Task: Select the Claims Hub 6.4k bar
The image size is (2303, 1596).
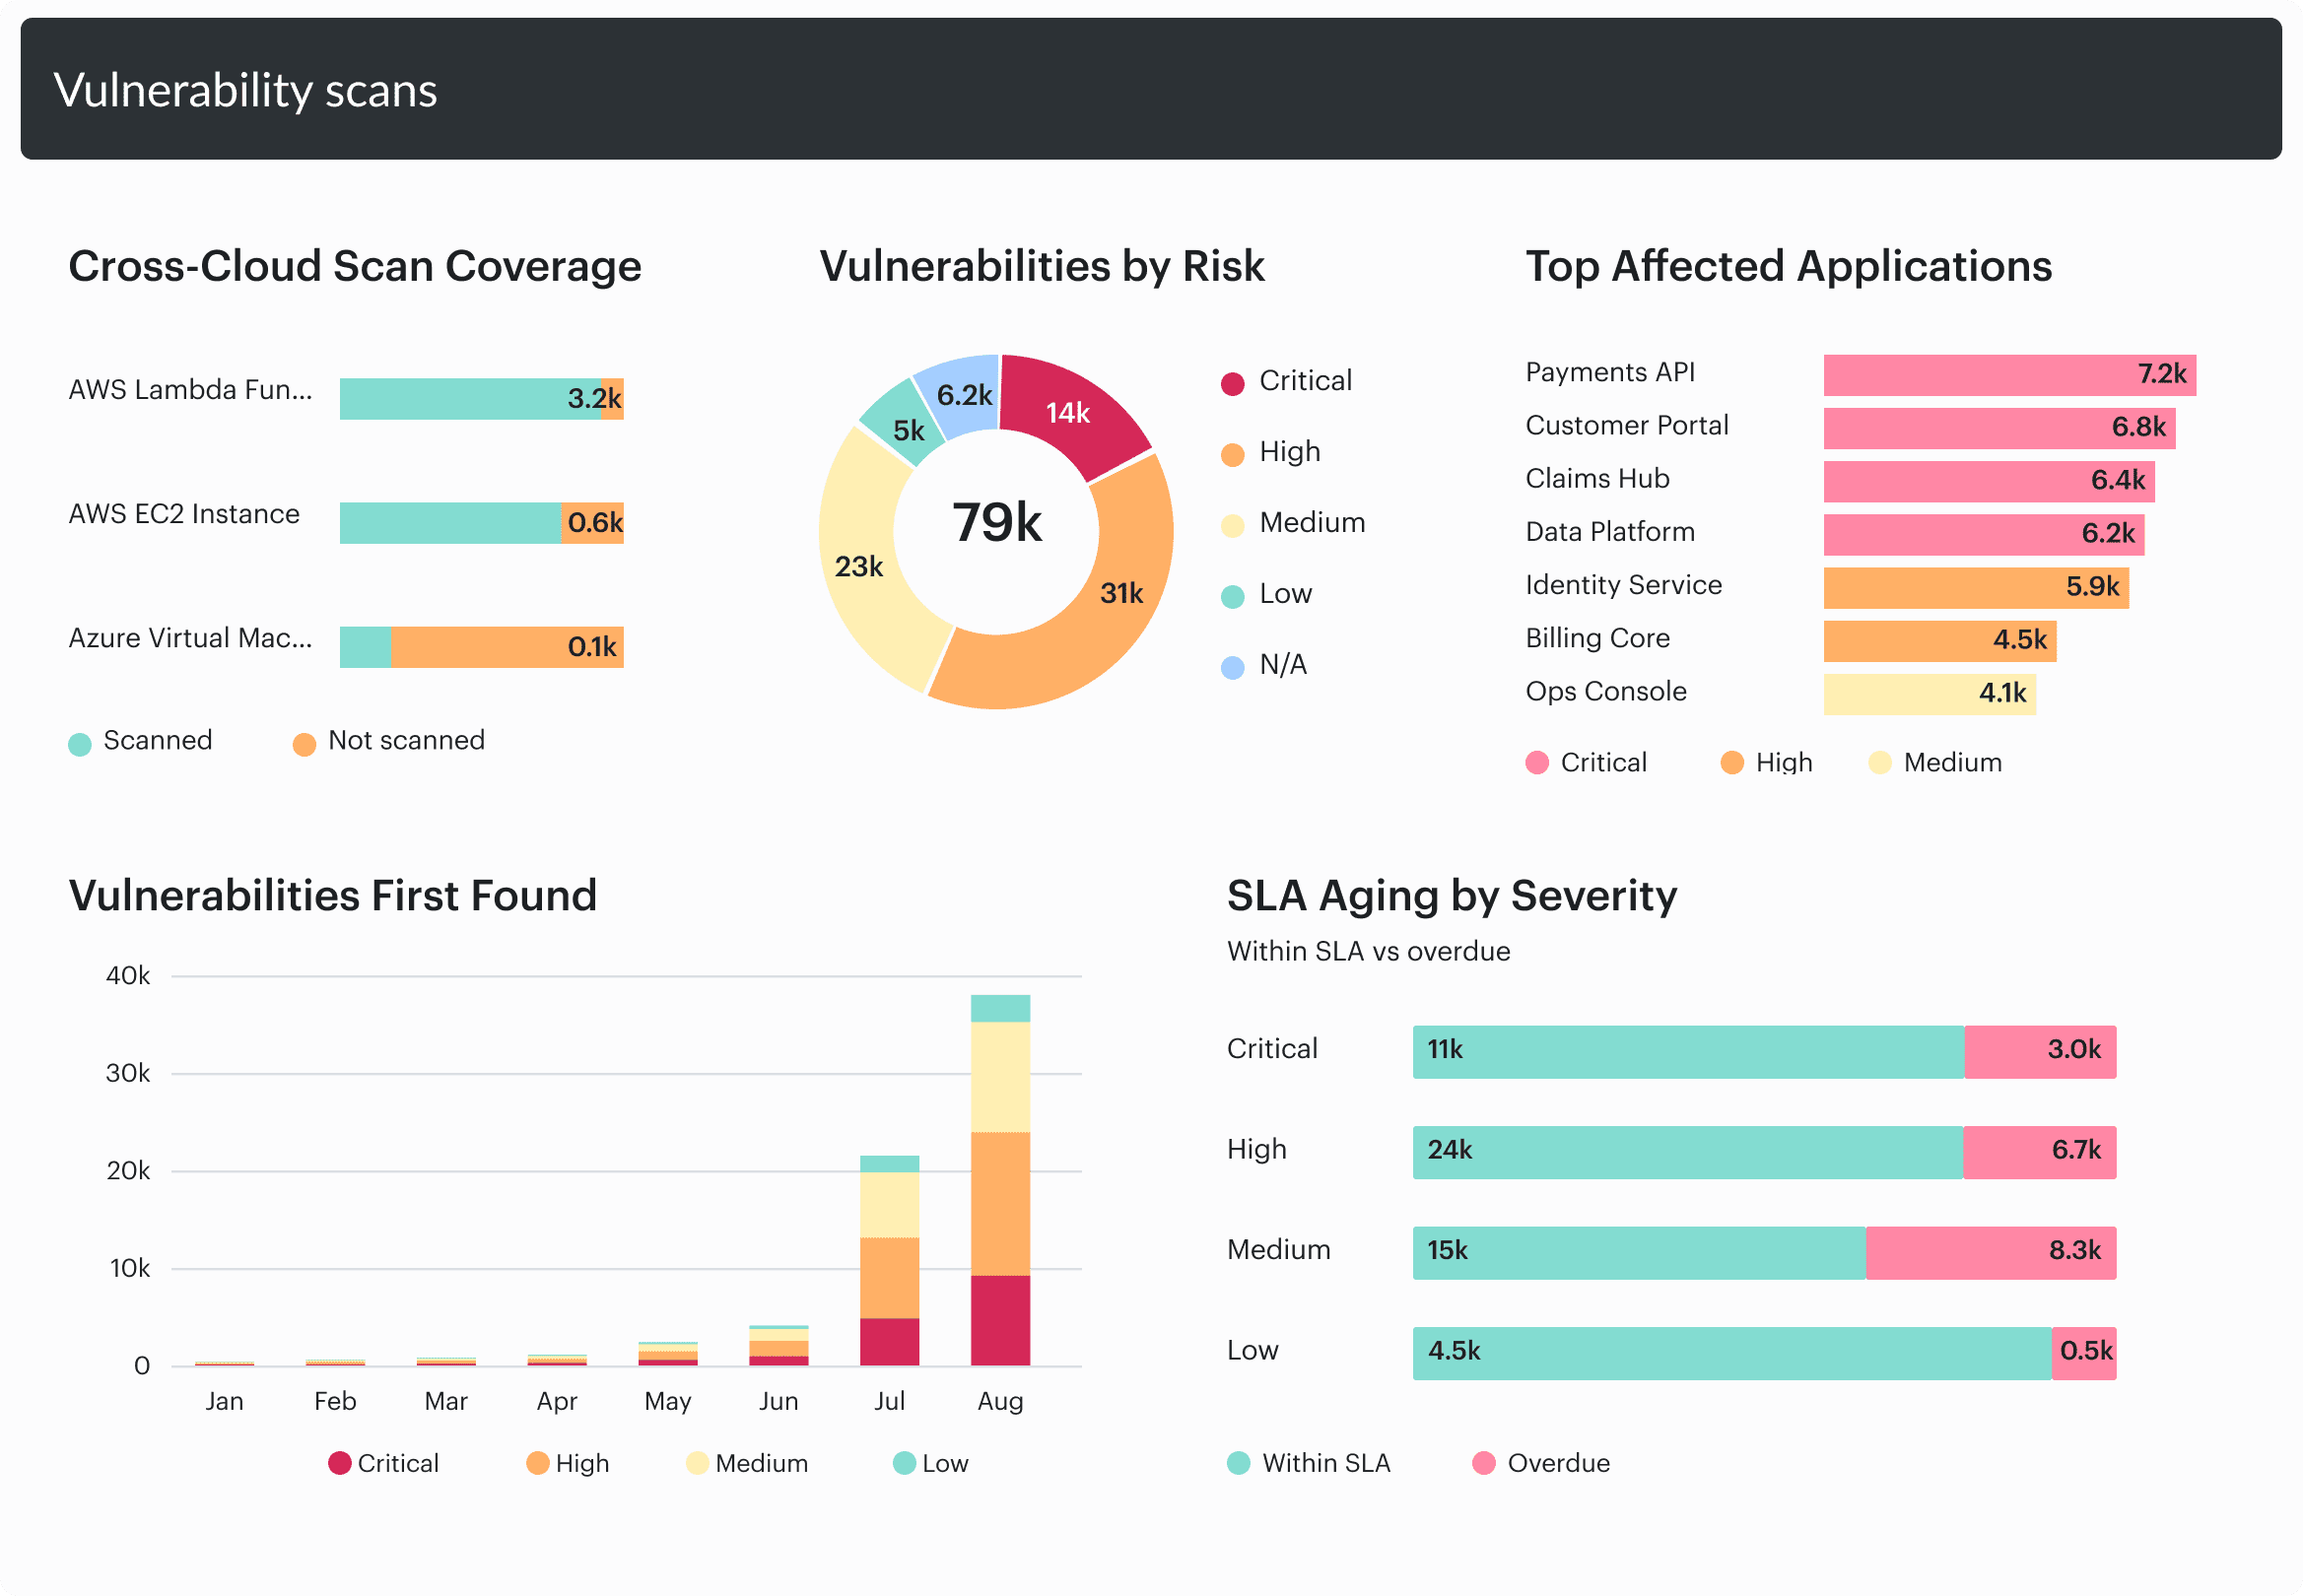Action: [1989, 481]
